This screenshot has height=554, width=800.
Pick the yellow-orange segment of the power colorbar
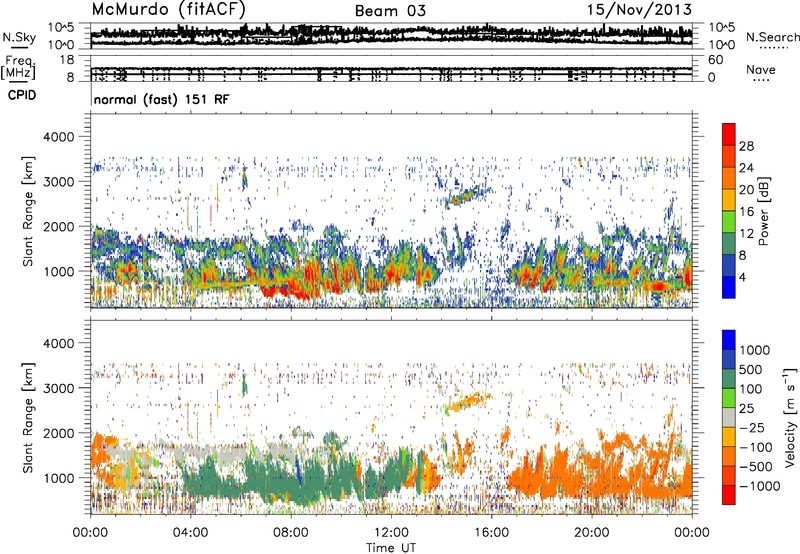(729, 200)
